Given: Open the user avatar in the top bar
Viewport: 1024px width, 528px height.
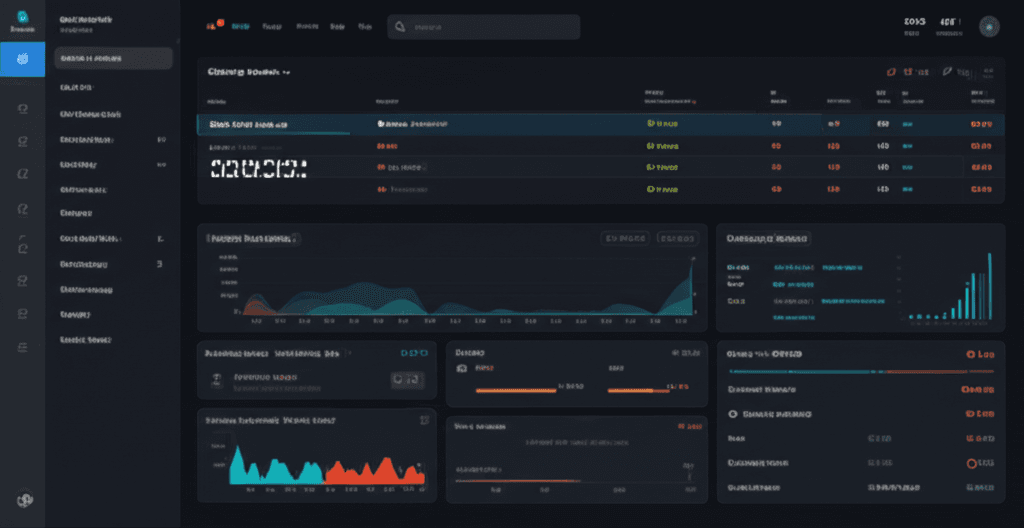Looking at the screenshot, I should [989, 27].
